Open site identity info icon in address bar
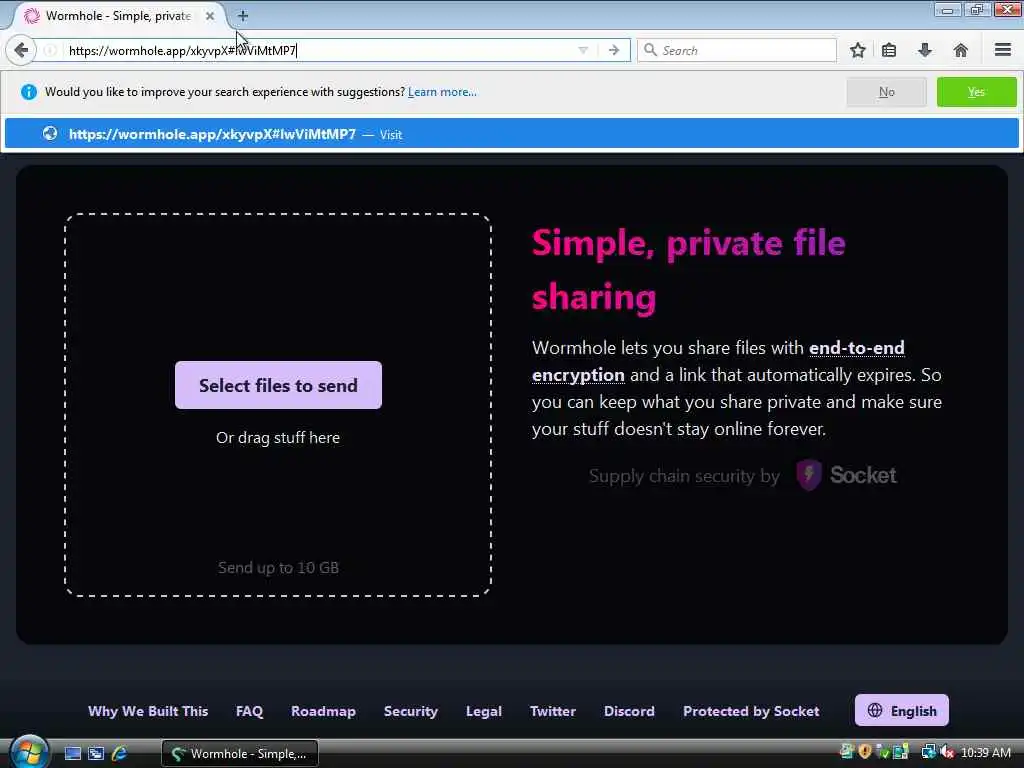 click(x=50, y=50)
